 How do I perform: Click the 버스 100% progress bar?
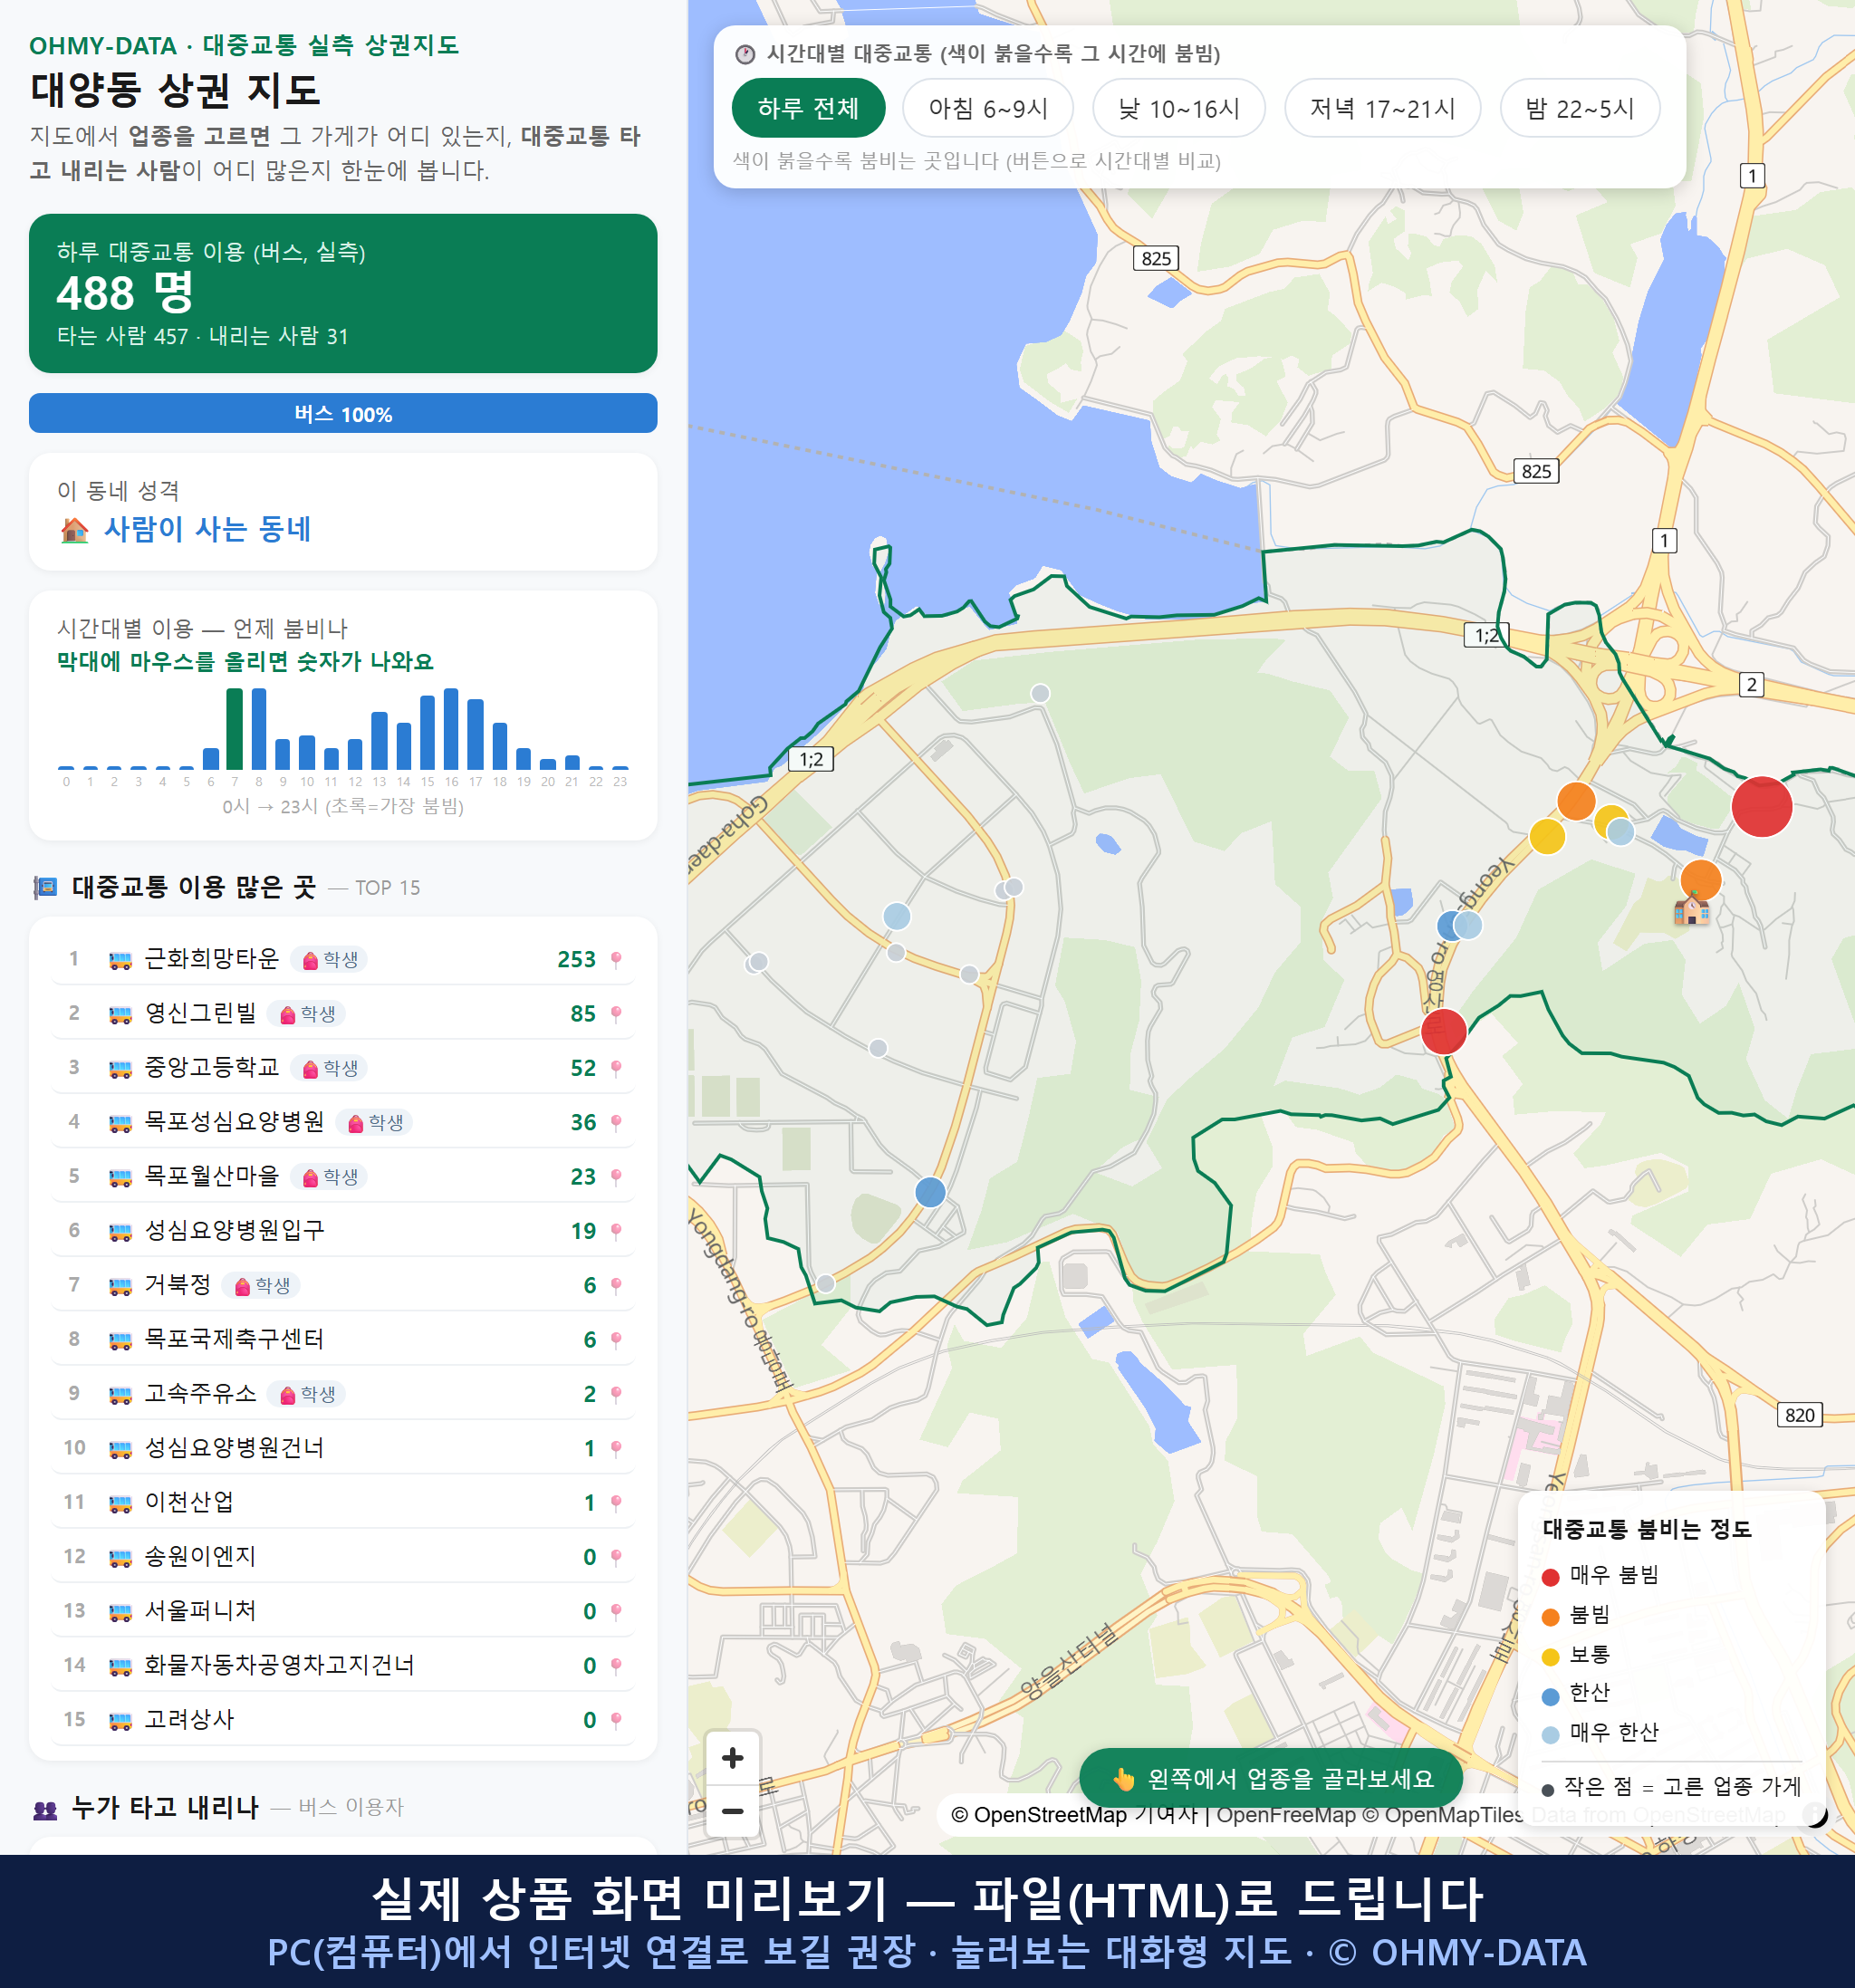343,413
